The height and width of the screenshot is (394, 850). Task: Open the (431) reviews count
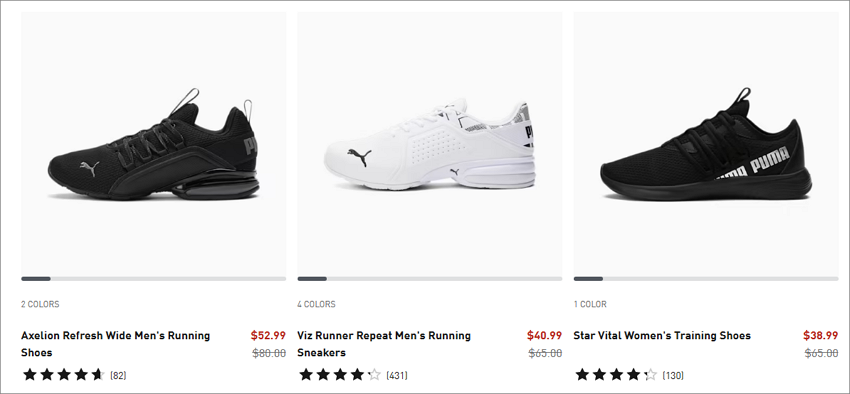(x=397, y=375)
